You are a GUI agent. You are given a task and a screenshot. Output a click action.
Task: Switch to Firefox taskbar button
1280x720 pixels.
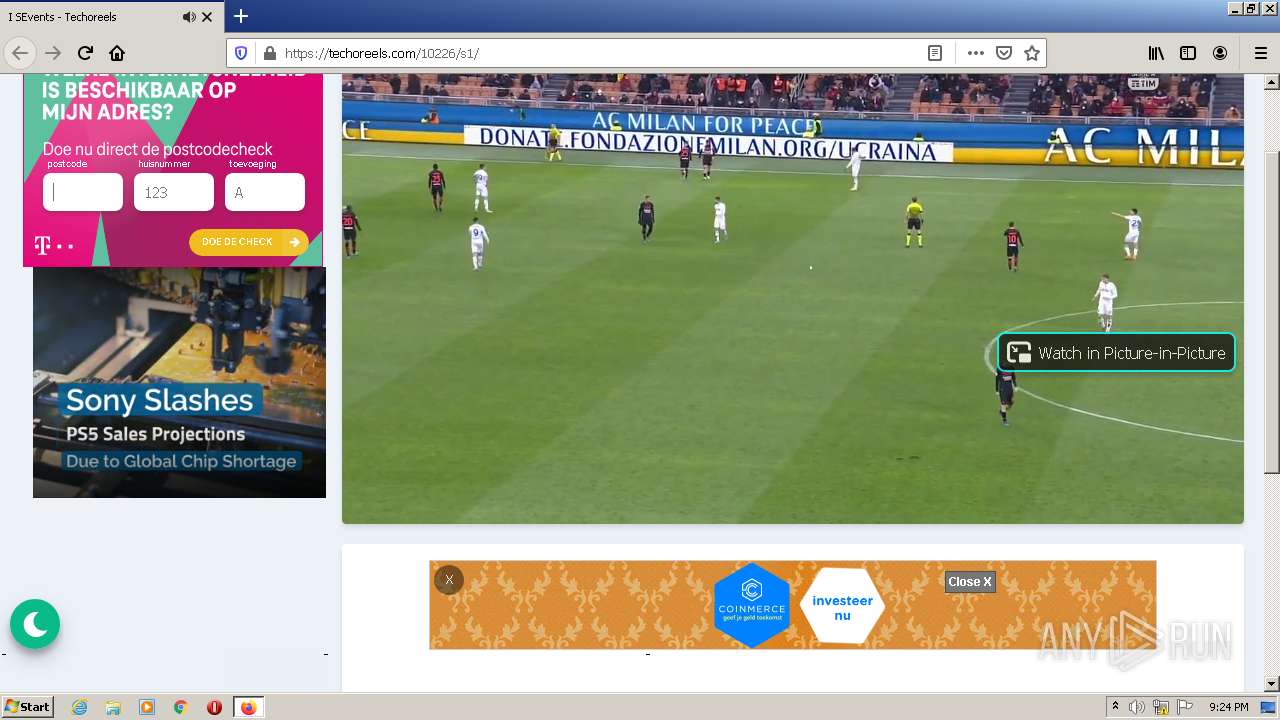click(x=248, y=707)
